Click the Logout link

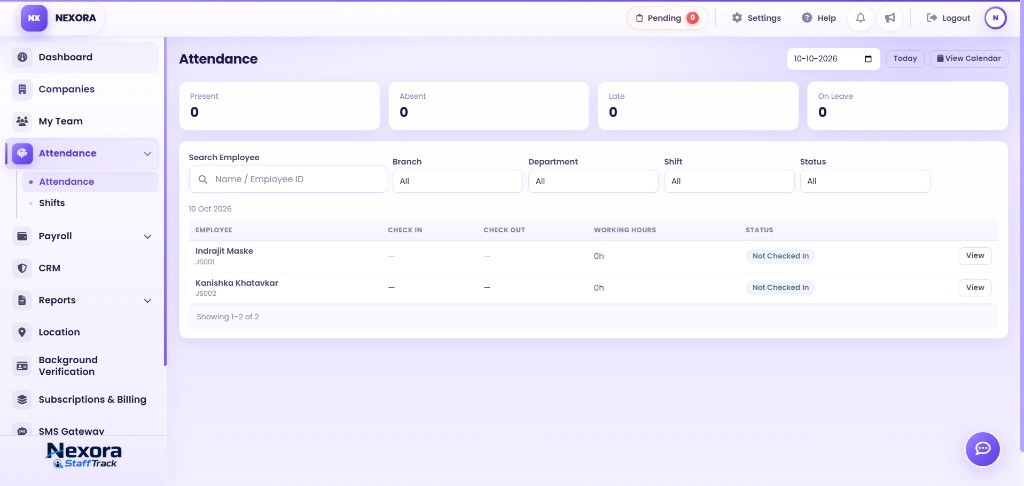(948, 18)
